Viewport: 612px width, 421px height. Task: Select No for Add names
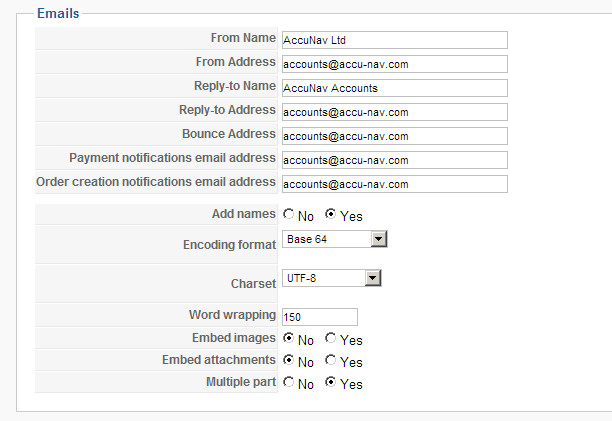pyautogui.click(x=289, y=214)
